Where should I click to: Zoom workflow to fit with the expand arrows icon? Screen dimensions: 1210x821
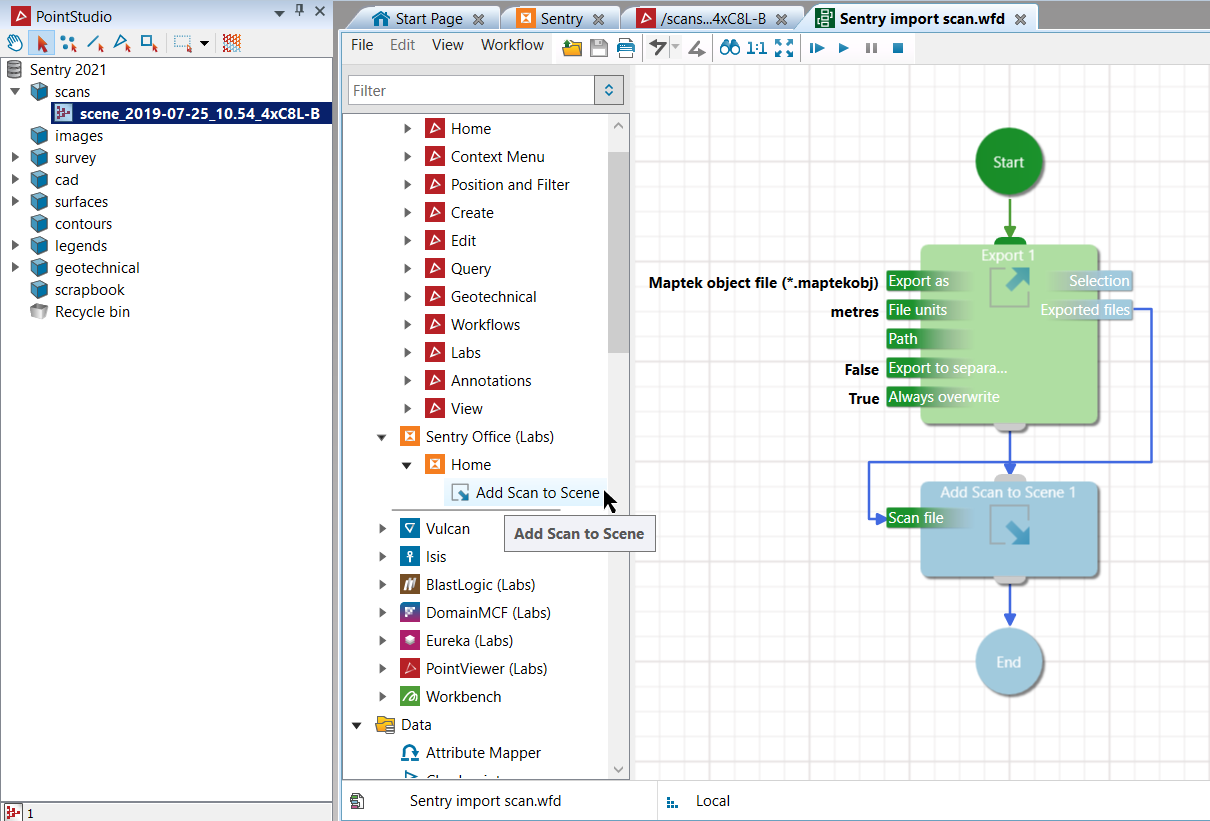click(x=784, y=47)
